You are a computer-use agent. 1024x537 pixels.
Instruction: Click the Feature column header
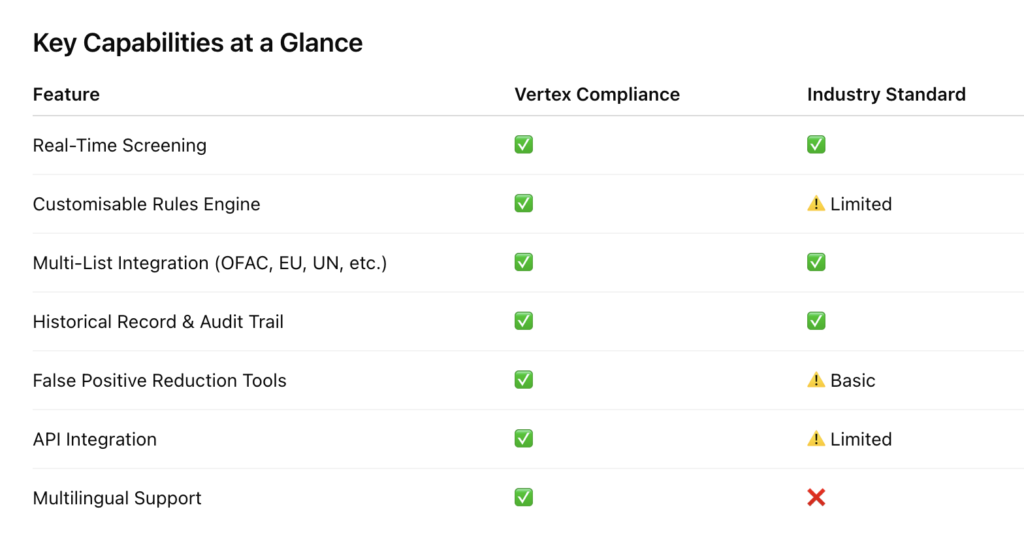67,95
